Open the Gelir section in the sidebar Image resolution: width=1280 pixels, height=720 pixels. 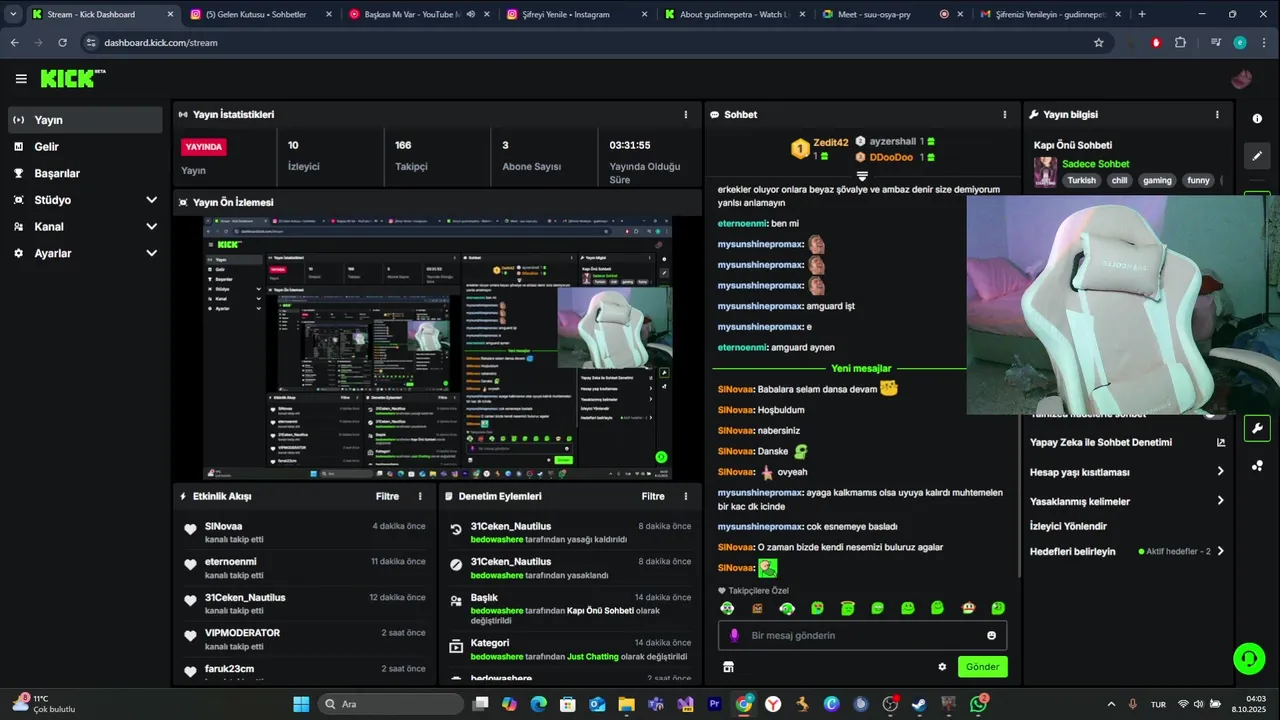coord(85,147)
